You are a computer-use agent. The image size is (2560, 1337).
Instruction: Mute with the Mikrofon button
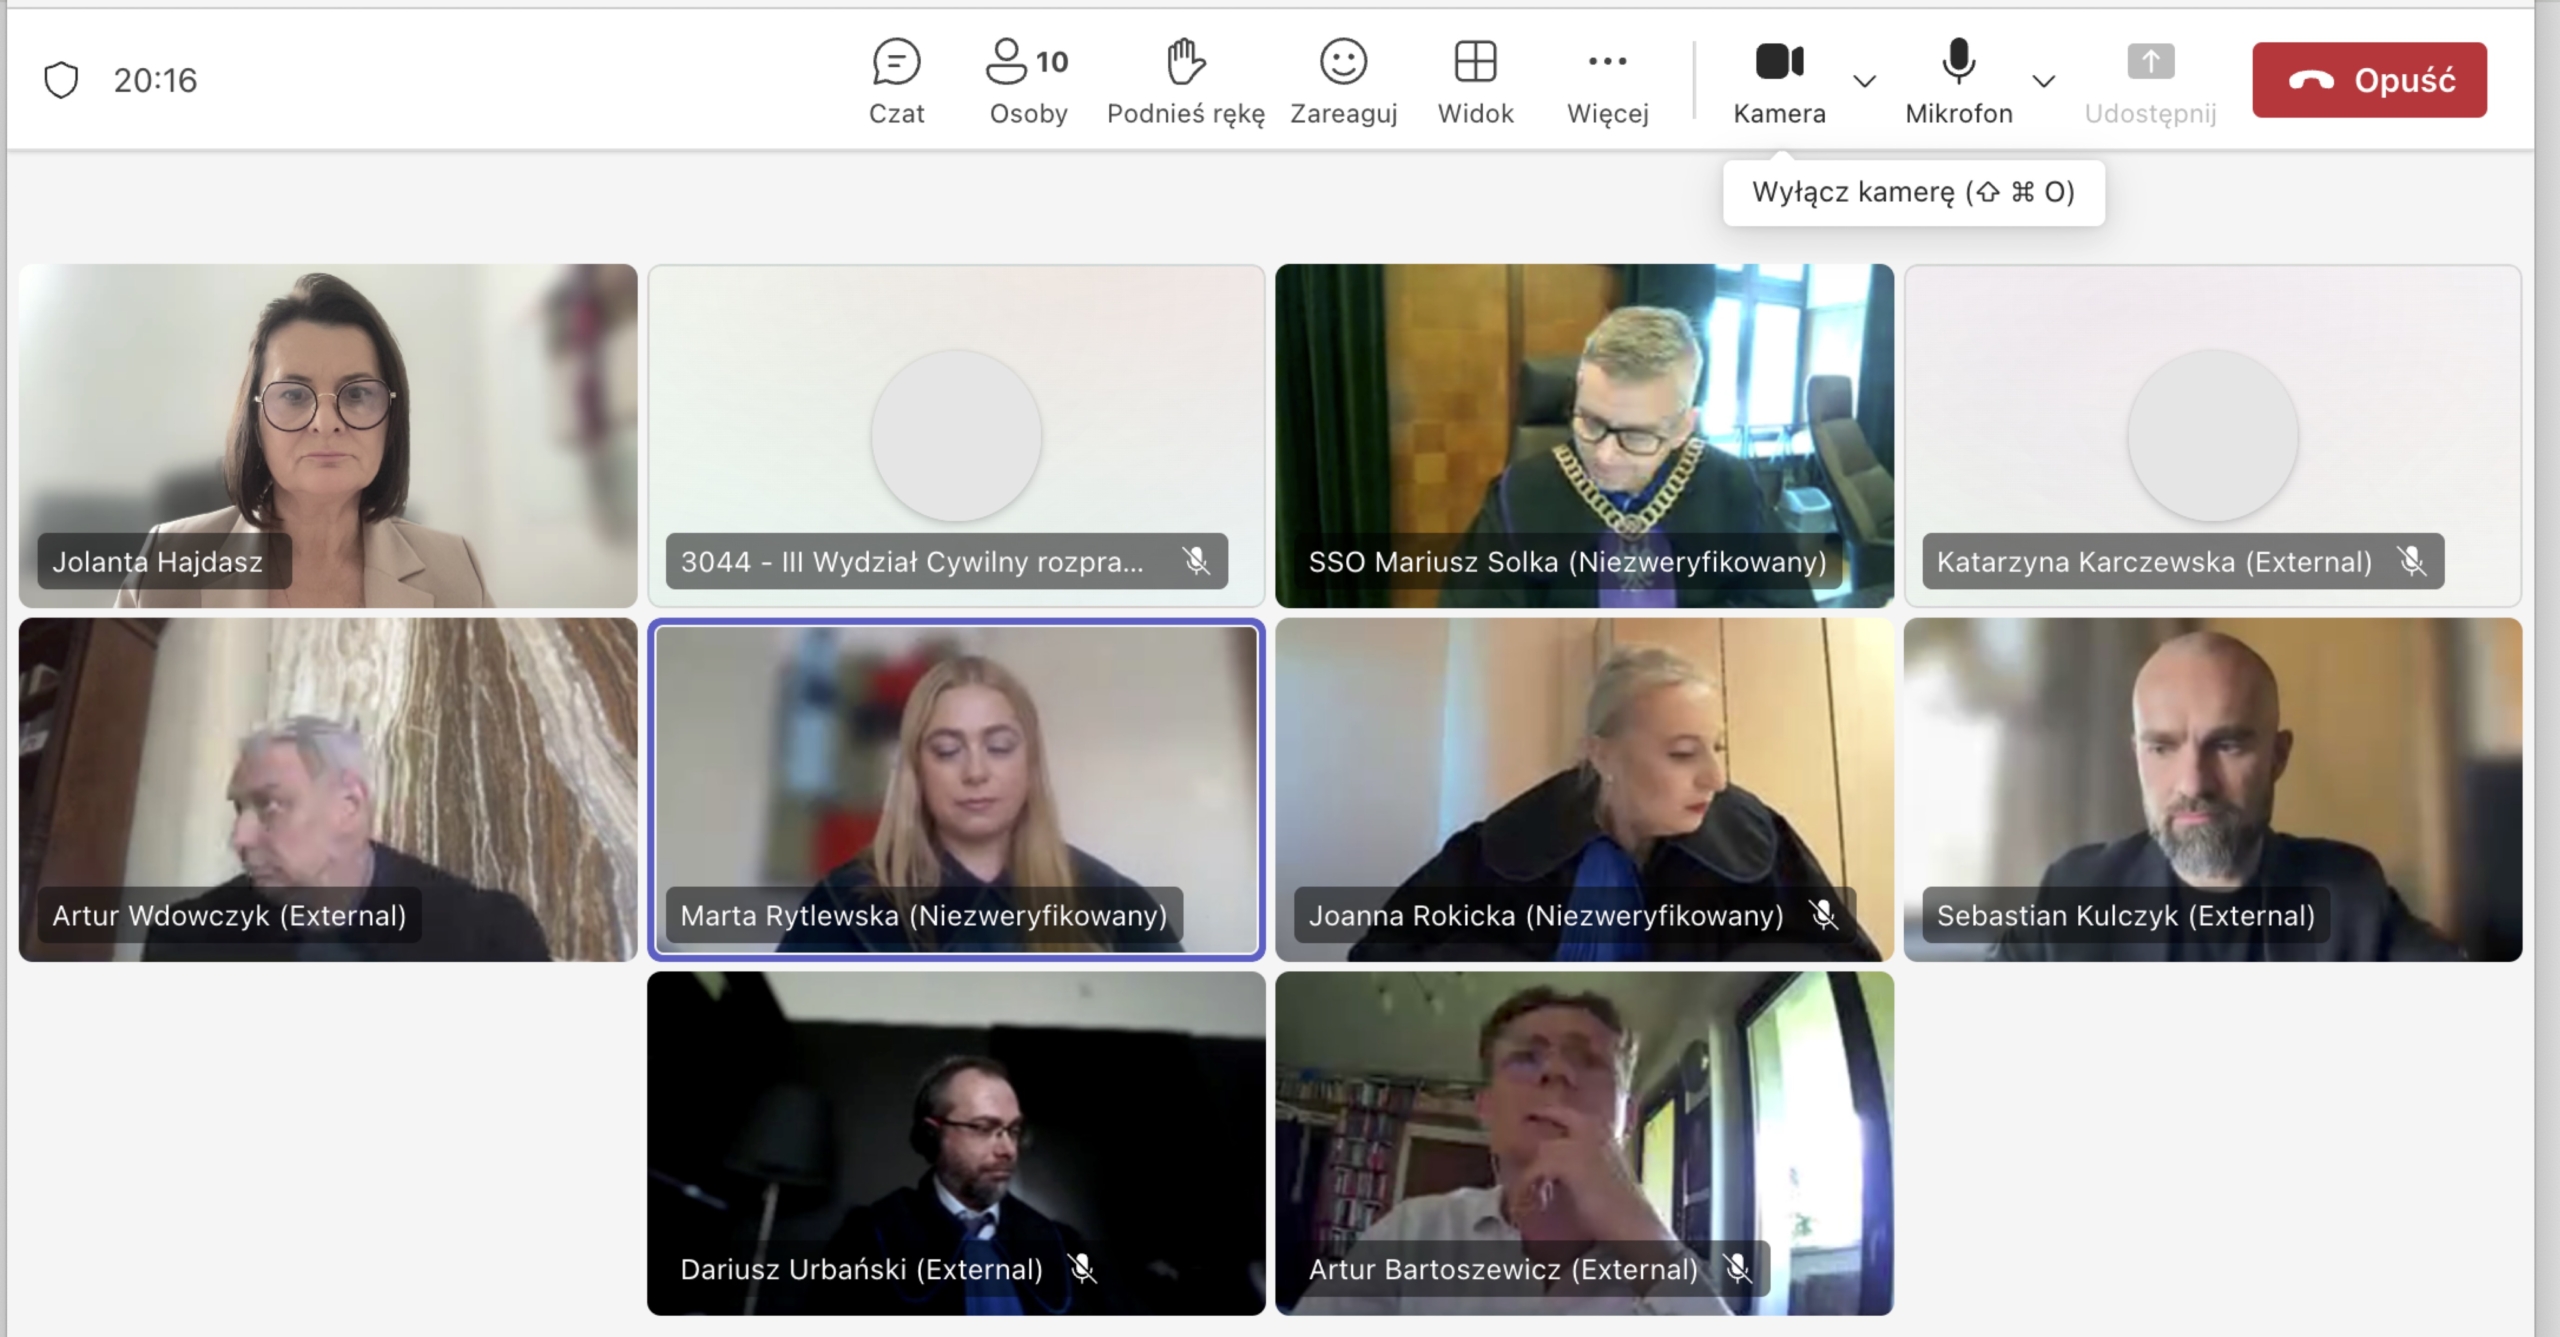(x=1958, y=82)
